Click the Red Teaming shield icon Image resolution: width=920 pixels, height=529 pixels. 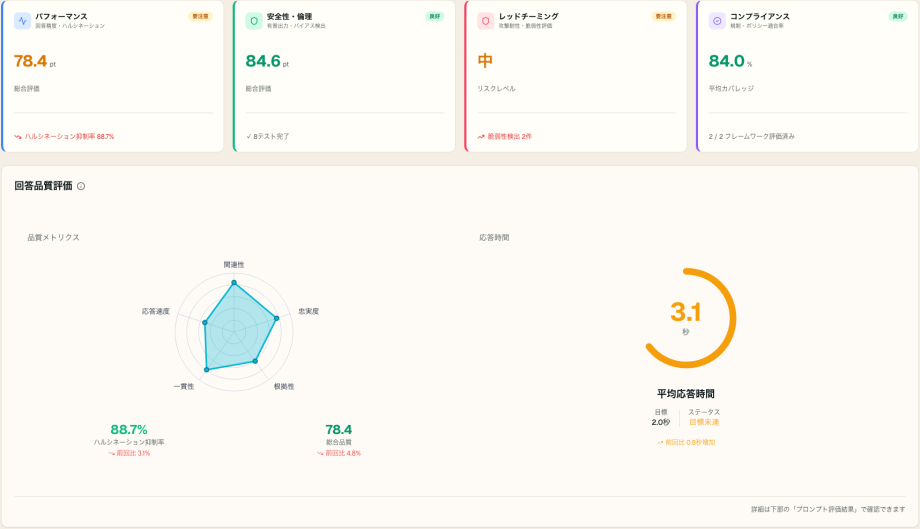[485, 21]
